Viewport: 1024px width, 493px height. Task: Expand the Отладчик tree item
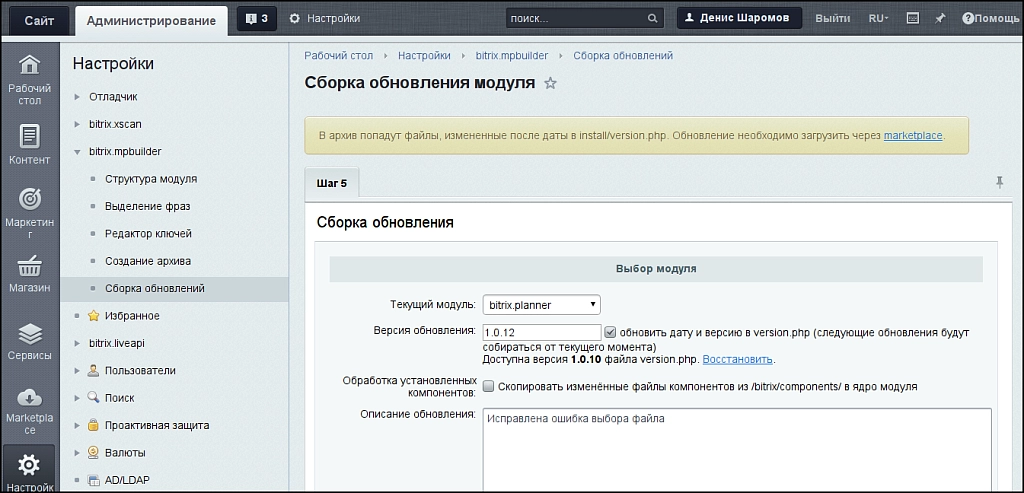click(77, 97)
